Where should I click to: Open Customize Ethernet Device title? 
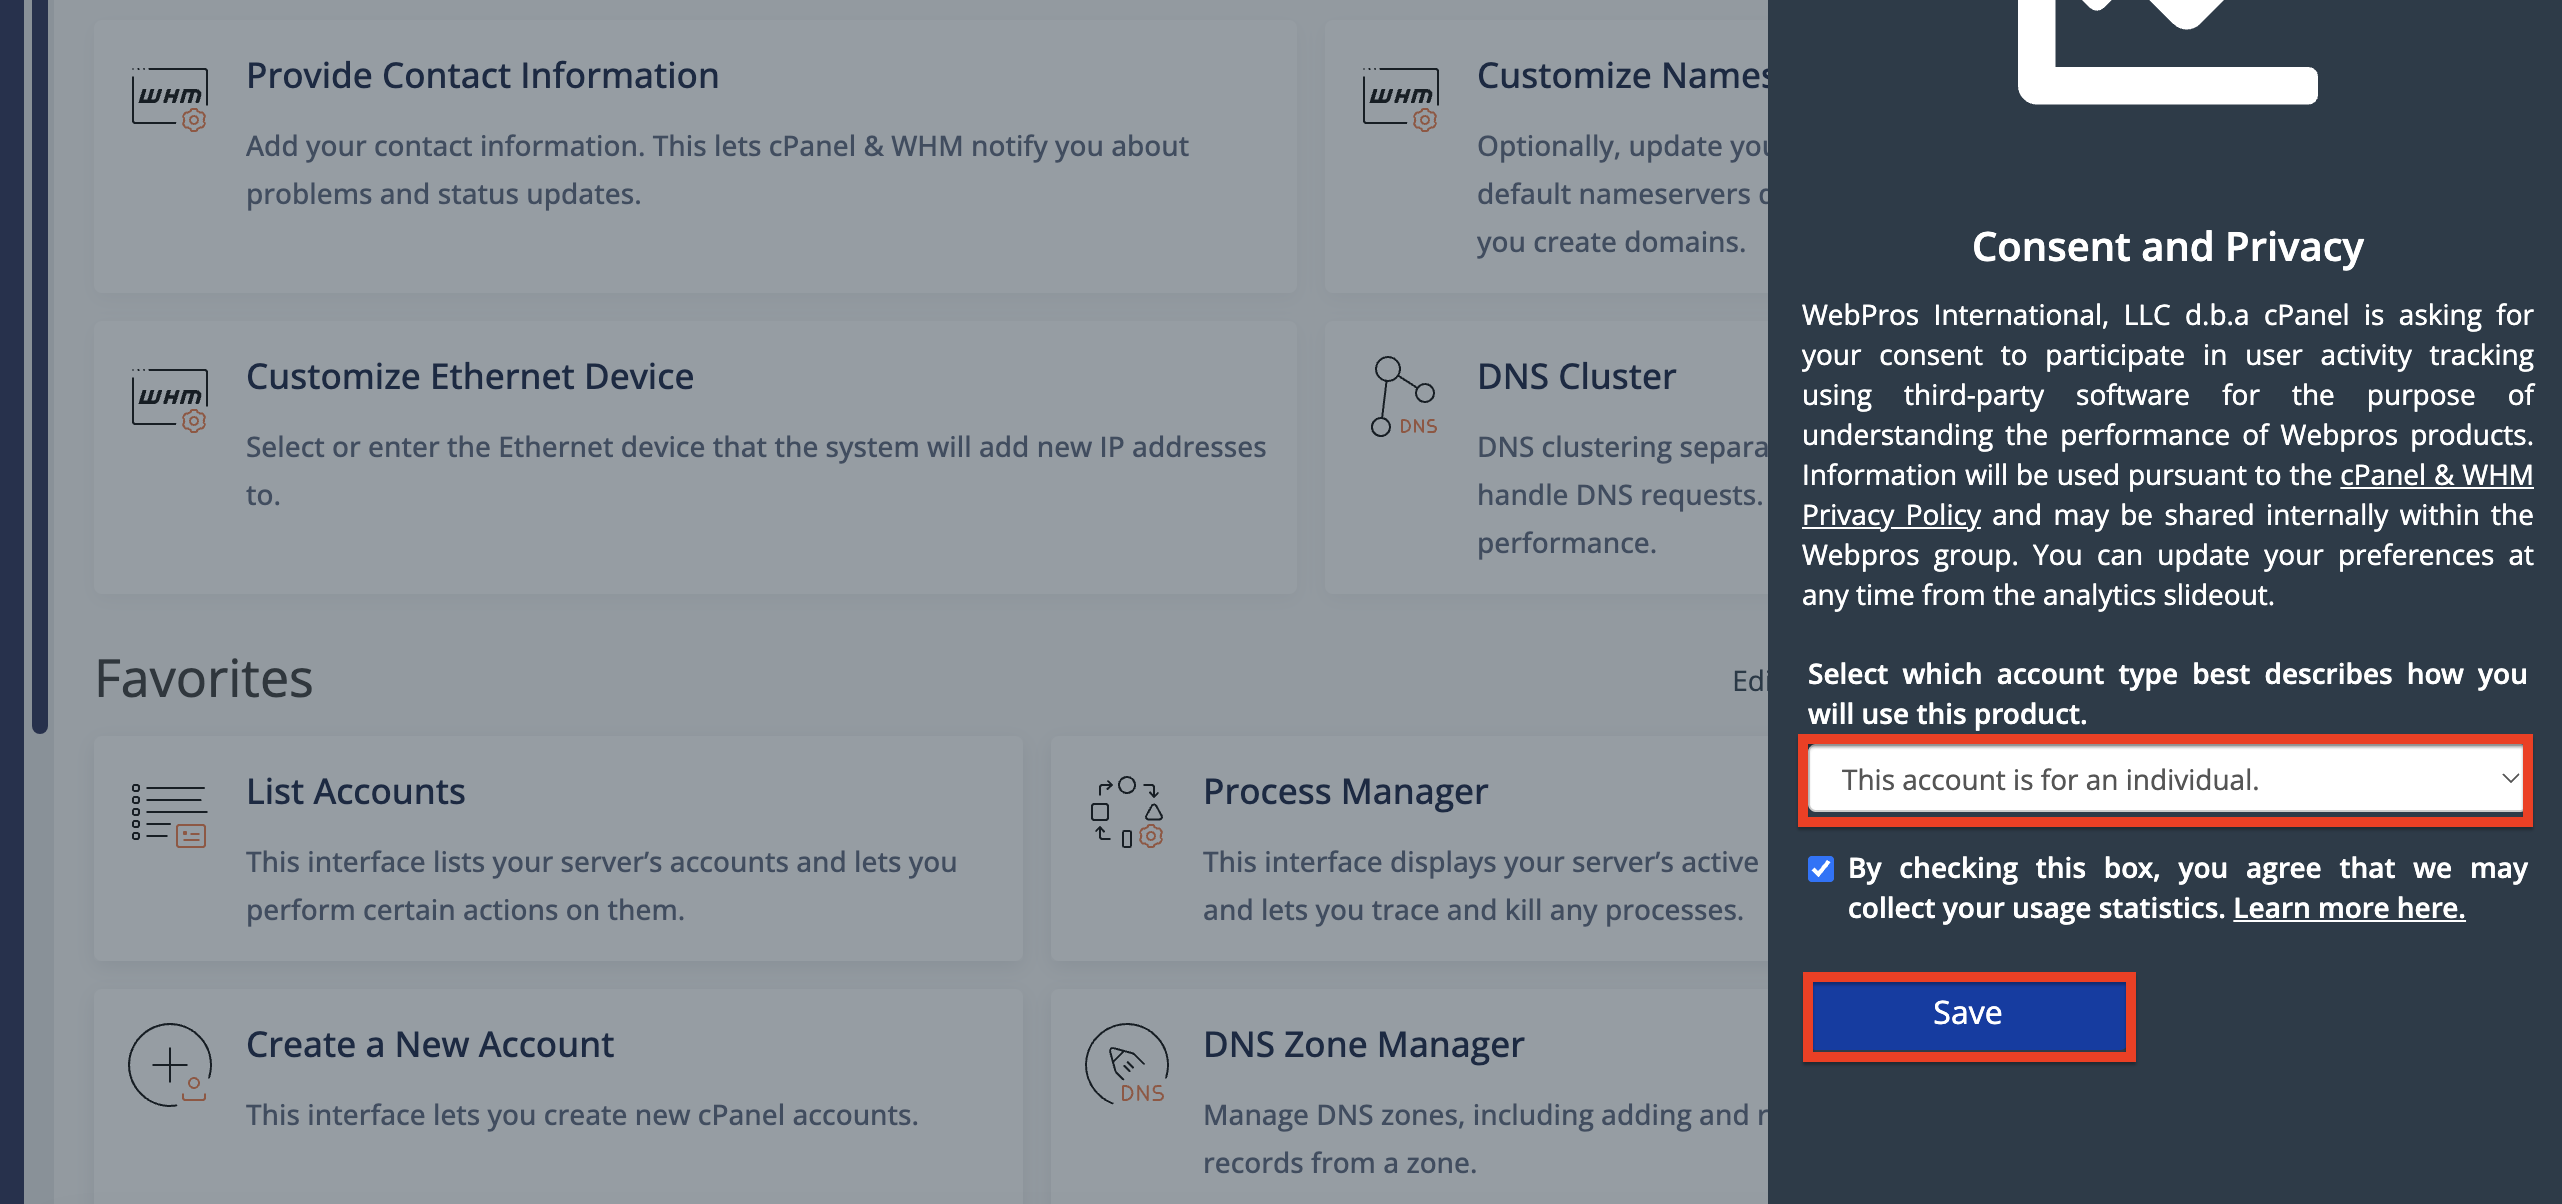point(470,376)
